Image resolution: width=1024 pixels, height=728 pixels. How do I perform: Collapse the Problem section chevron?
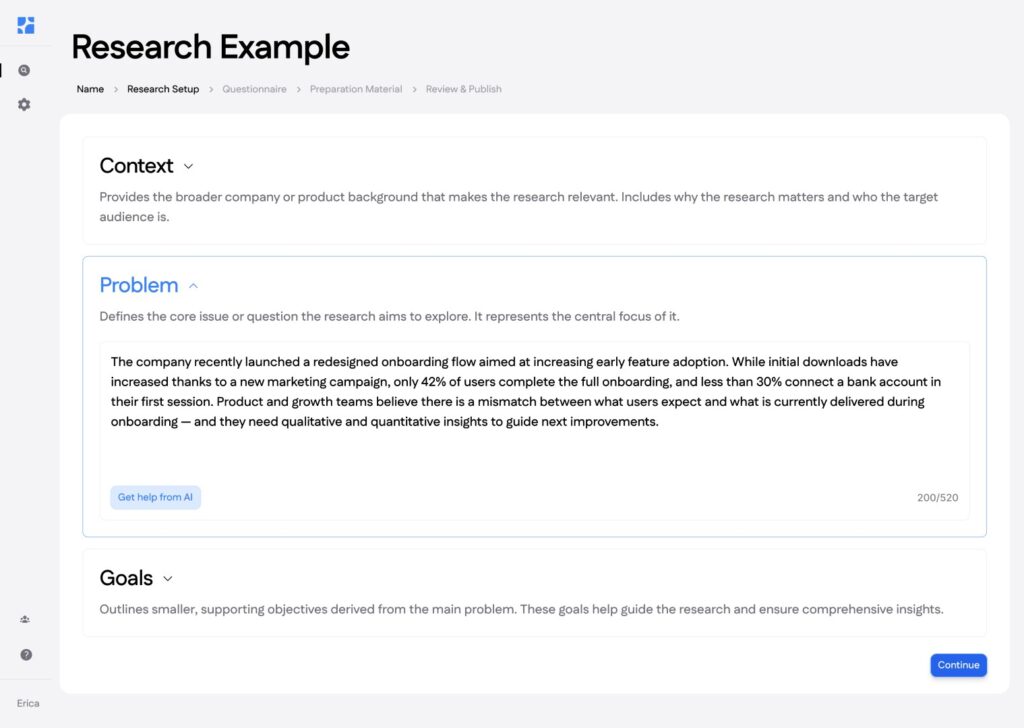click(x=193, y=286)
